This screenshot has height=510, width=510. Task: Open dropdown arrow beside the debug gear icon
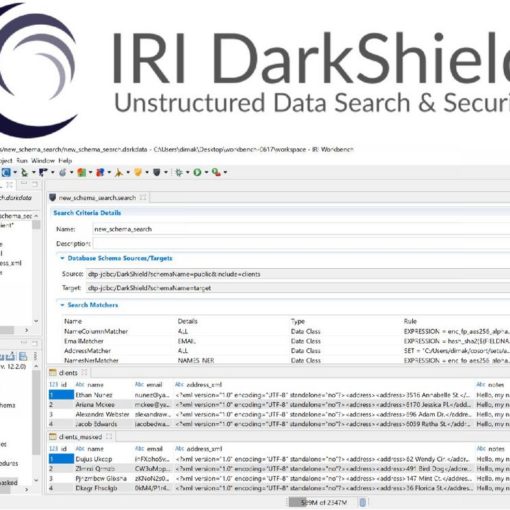pos(187,172)
